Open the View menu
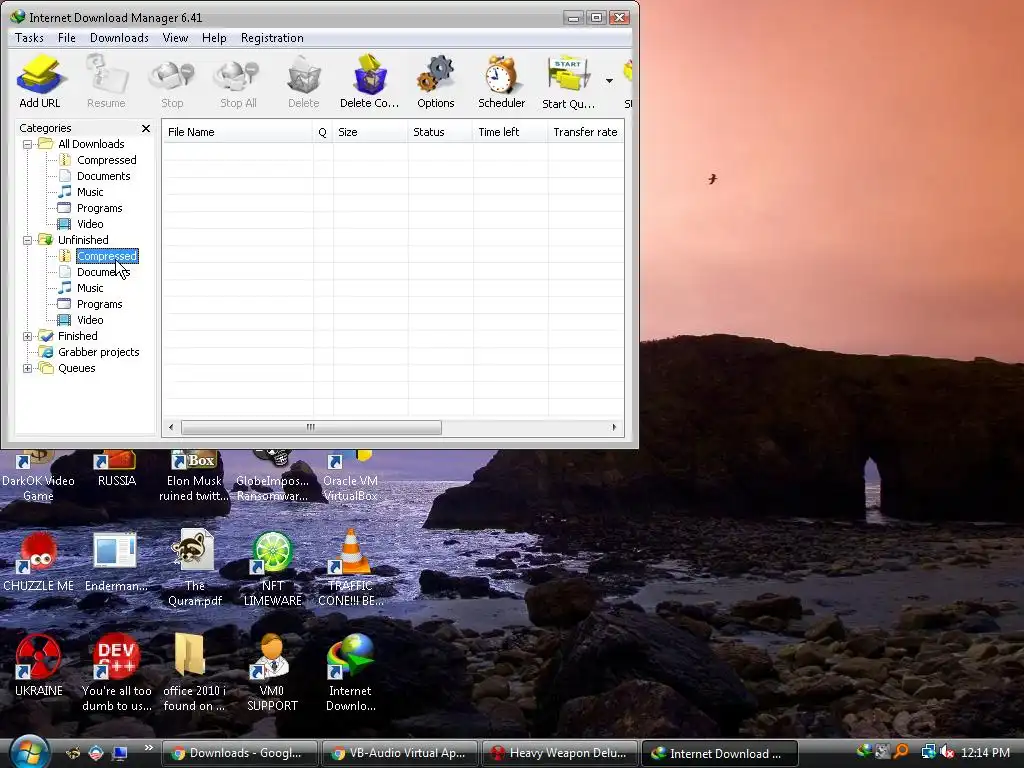The height and width of the screenshot is (768, 1024). click(x=175, y=38)
